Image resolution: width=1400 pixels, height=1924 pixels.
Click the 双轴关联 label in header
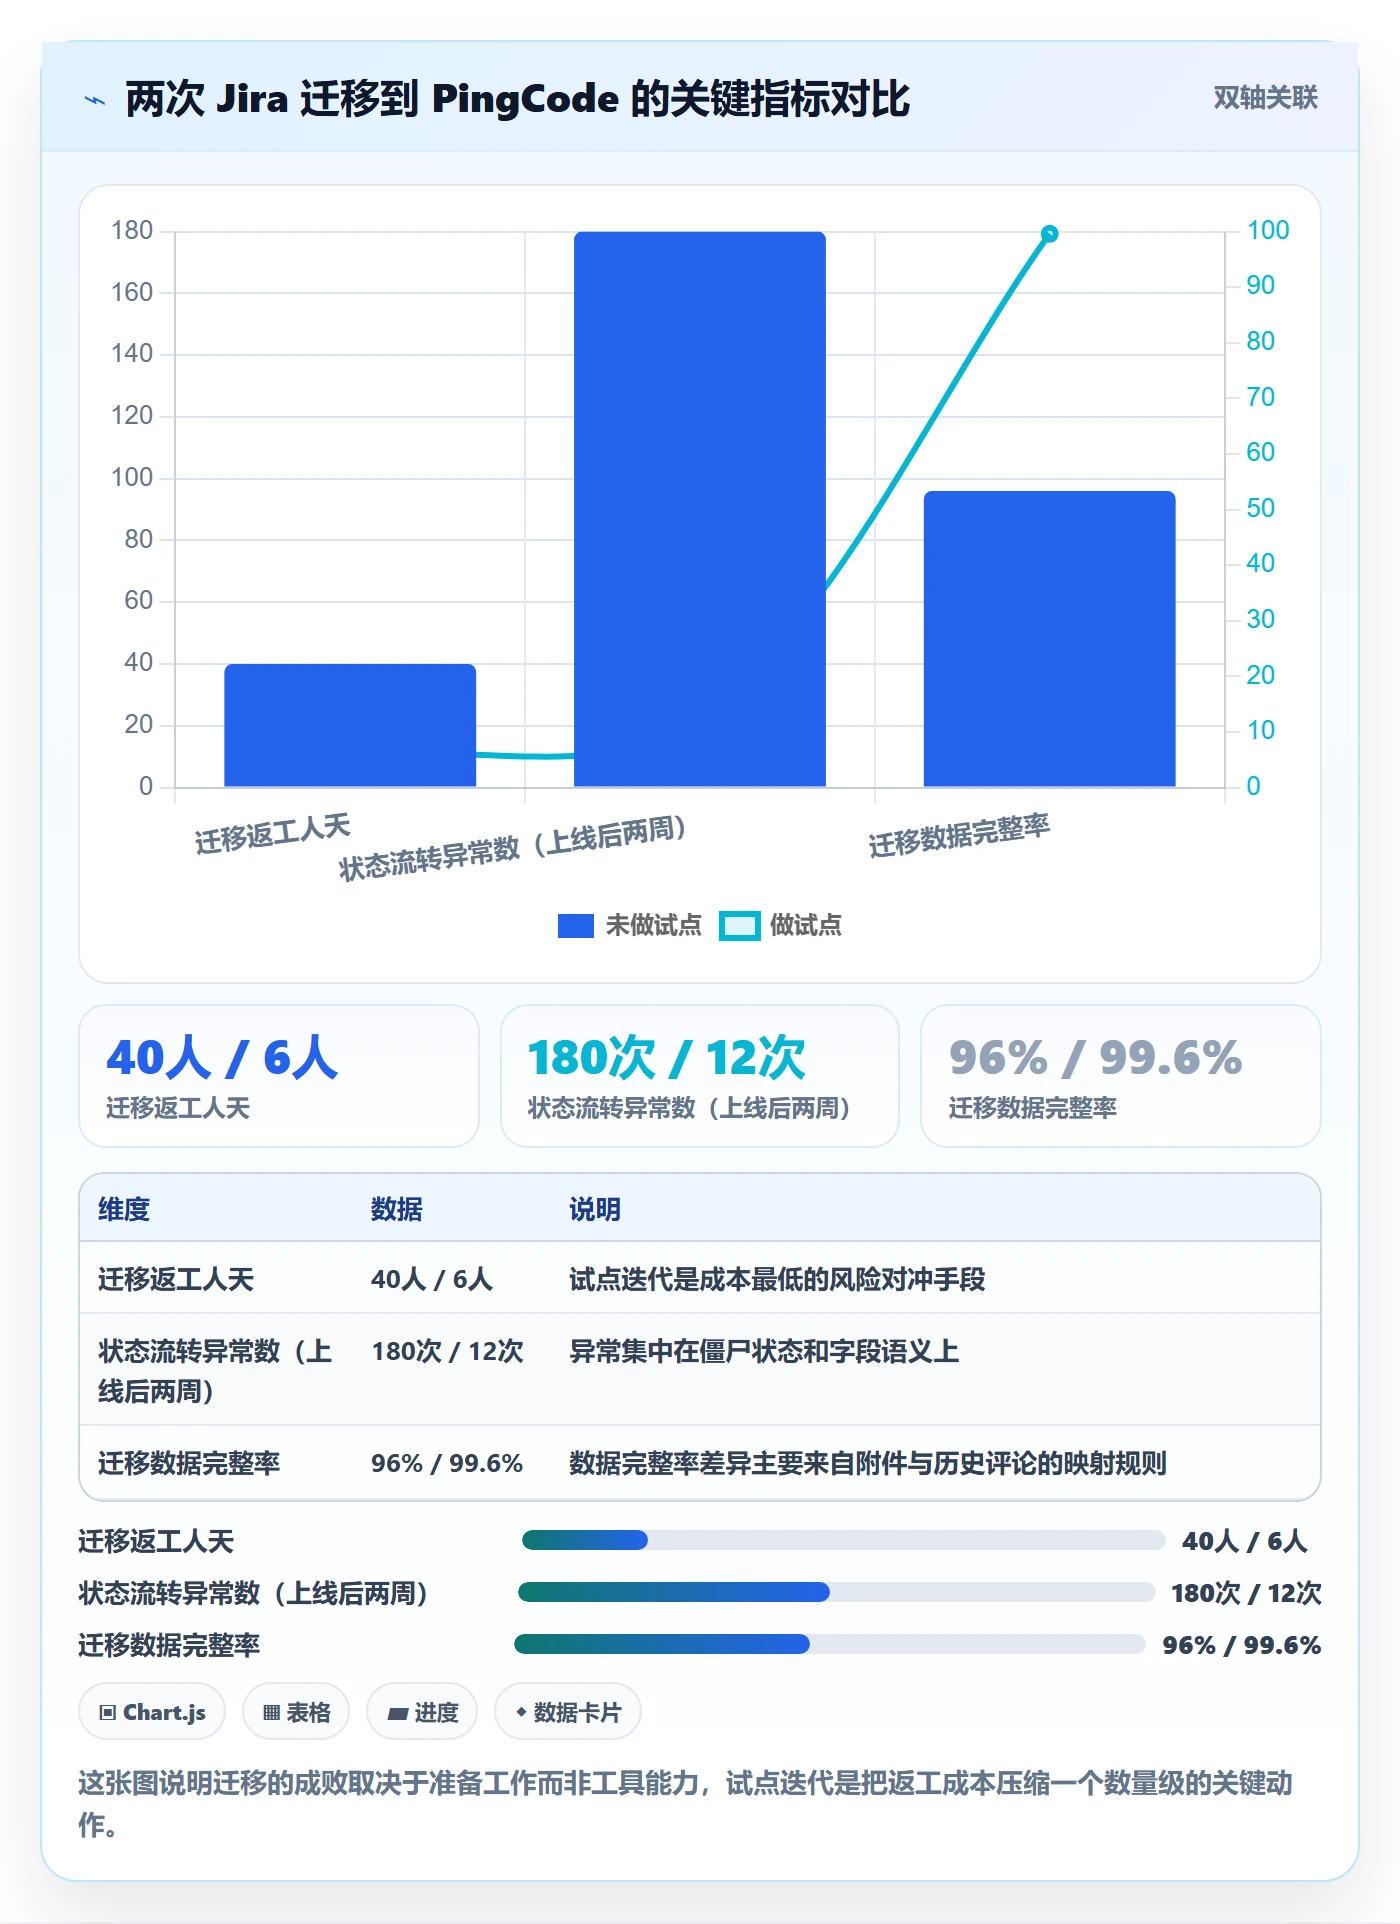[1265, 98]
